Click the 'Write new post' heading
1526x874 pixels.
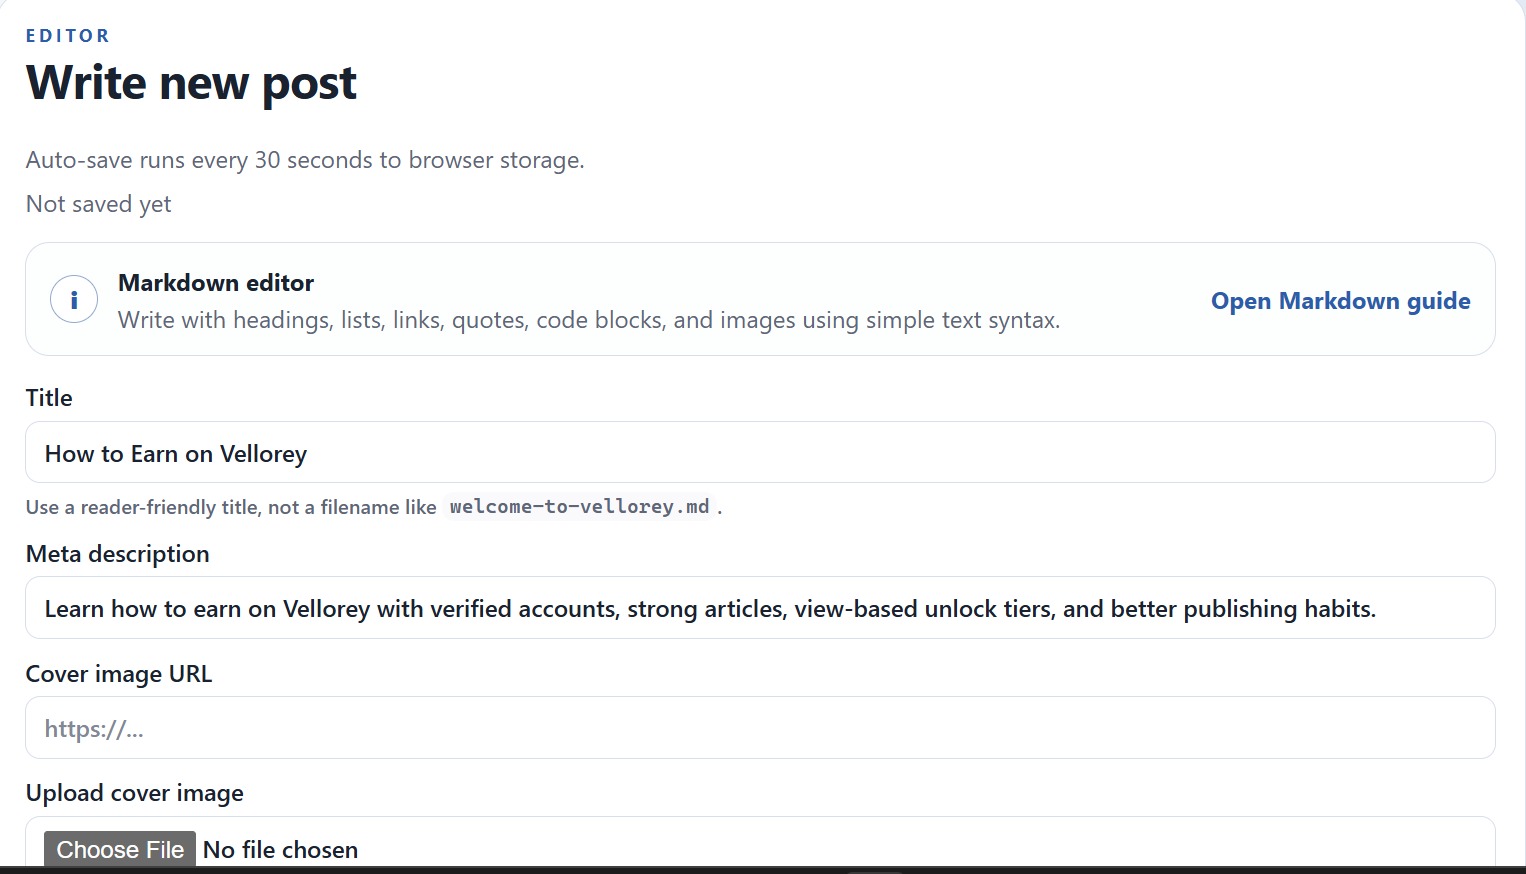(x=190, y=82)
